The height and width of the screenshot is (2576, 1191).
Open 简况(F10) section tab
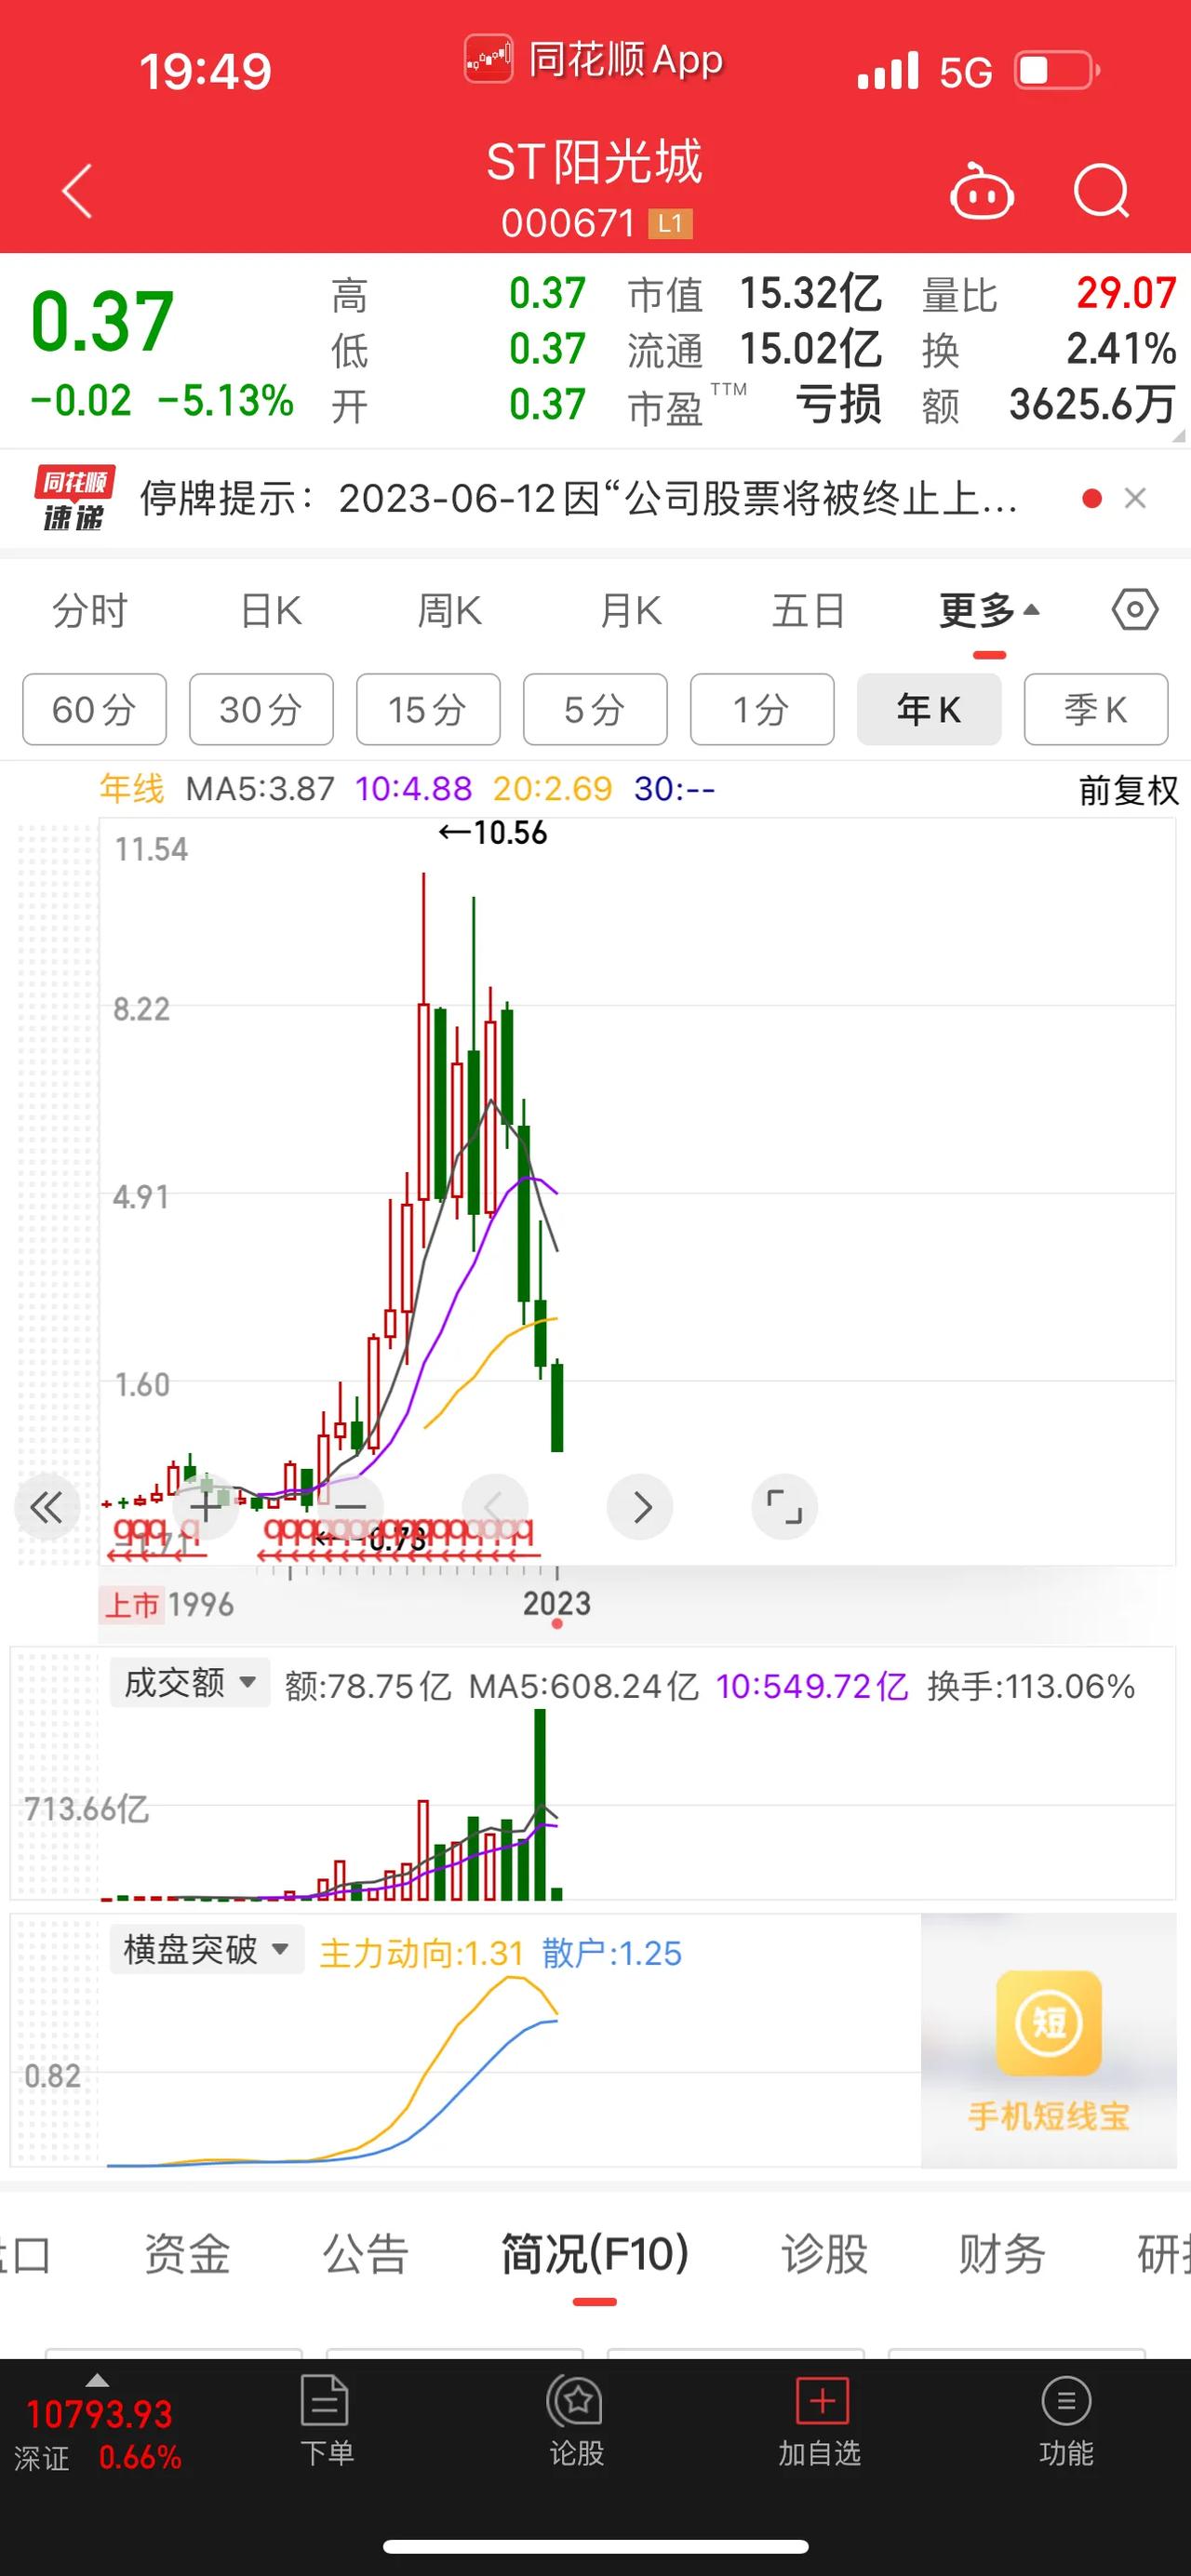pos(595,2254)
